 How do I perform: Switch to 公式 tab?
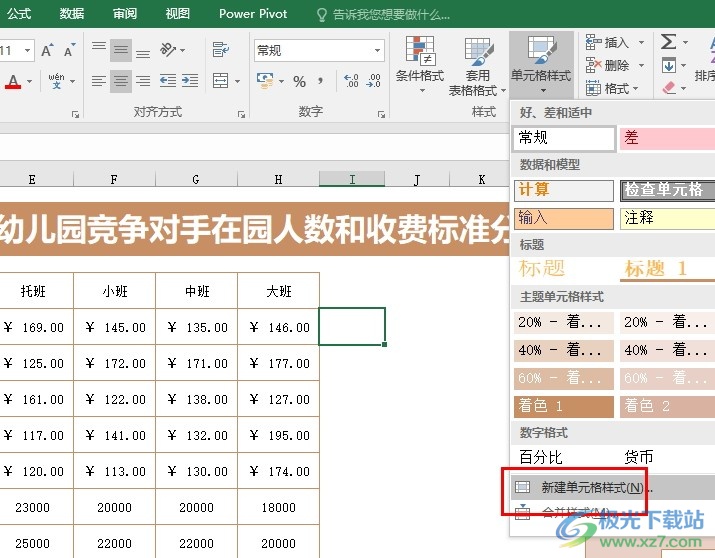[19, 14]
